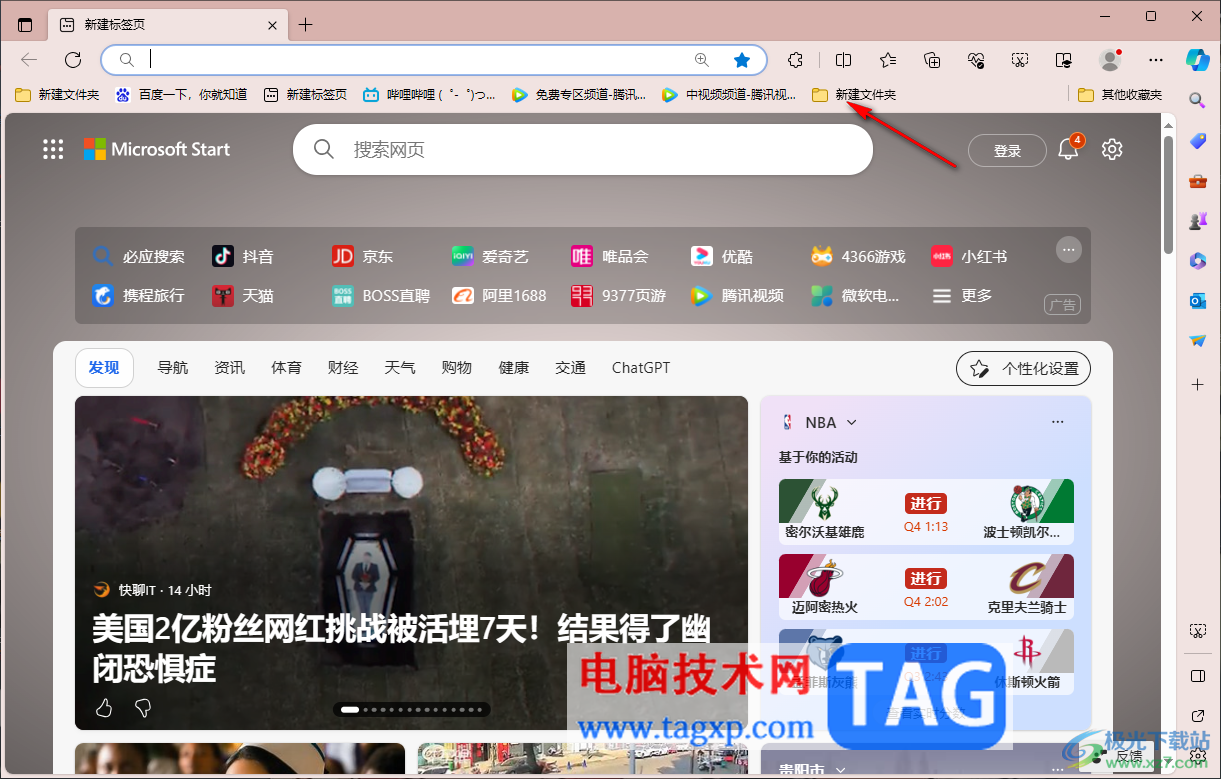Screen dimensions: 1221x779
Task: Open the 阿里1688 quick link
Action: [499, 296]
